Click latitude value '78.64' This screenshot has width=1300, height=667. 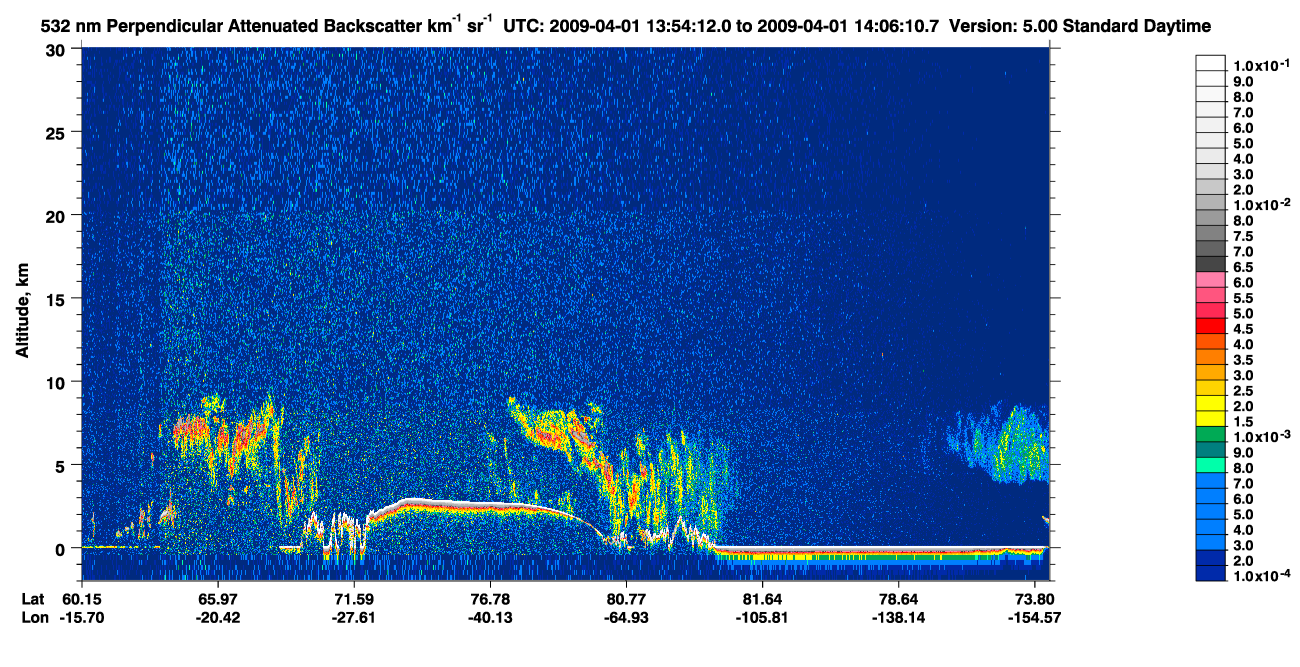pyautogui.click(x=899, y=598)
